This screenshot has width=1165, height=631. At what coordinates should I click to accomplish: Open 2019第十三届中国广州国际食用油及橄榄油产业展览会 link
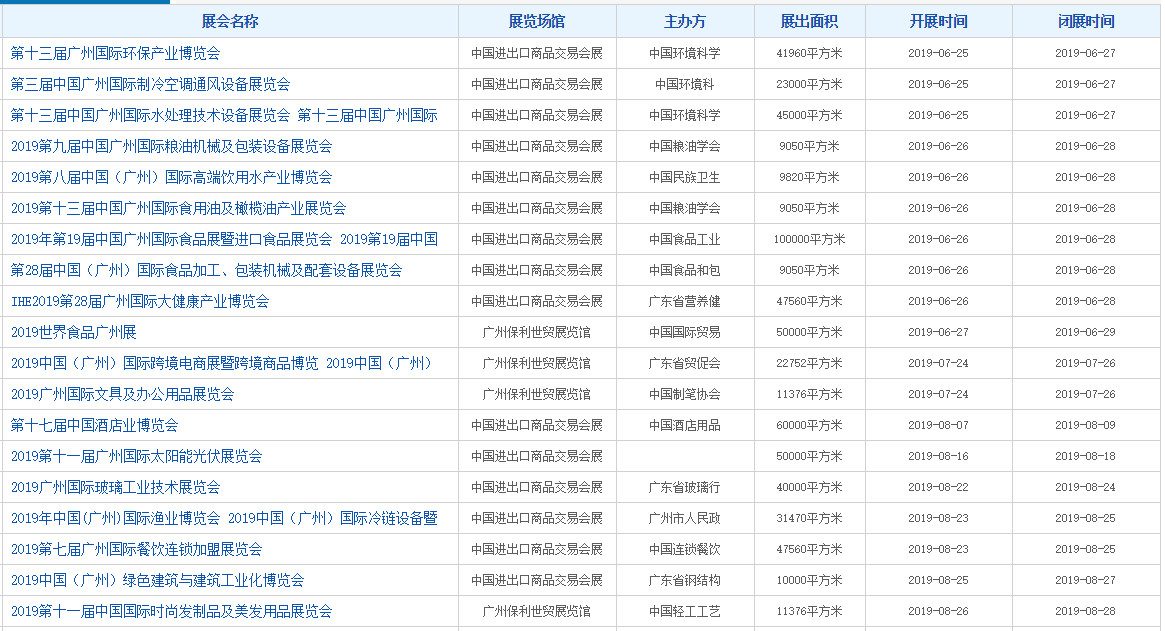click(178, 209)
